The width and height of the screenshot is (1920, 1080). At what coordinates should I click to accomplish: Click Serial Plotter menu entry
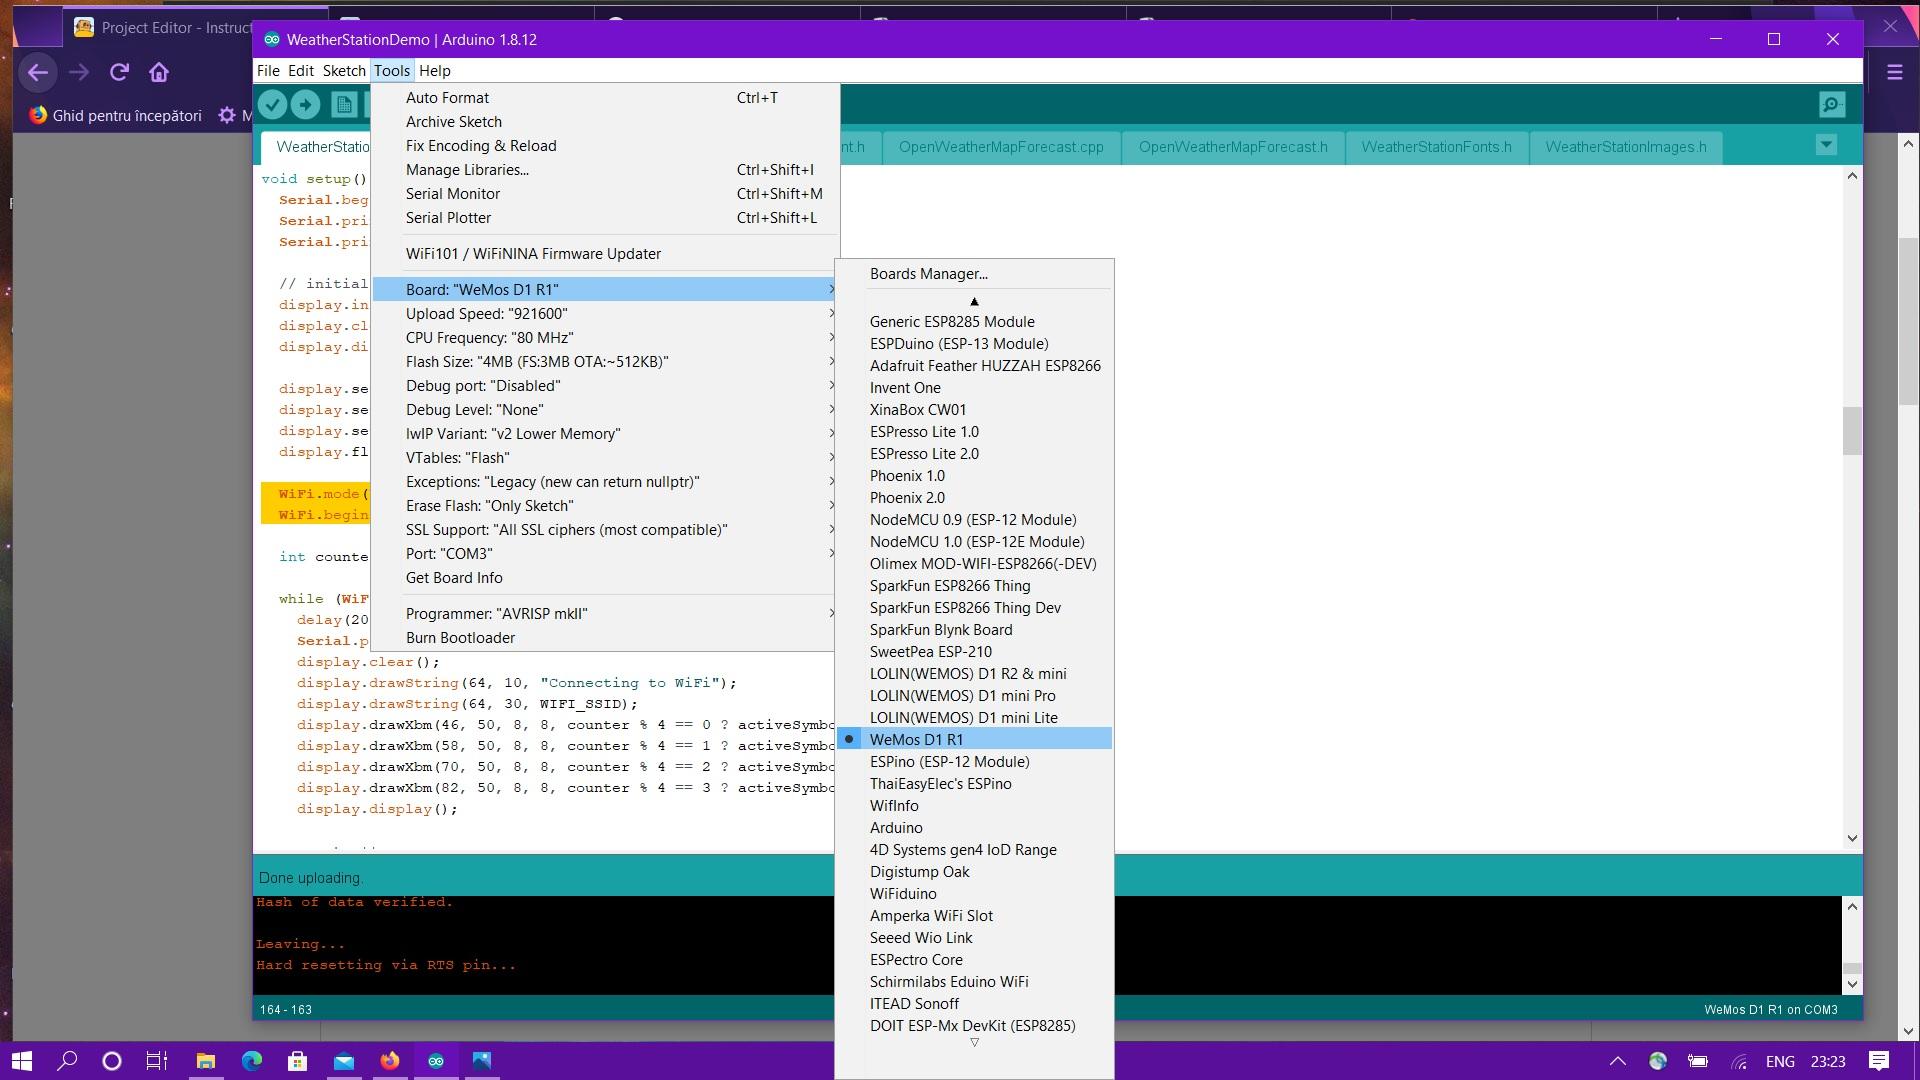click(x=605, y=217)
